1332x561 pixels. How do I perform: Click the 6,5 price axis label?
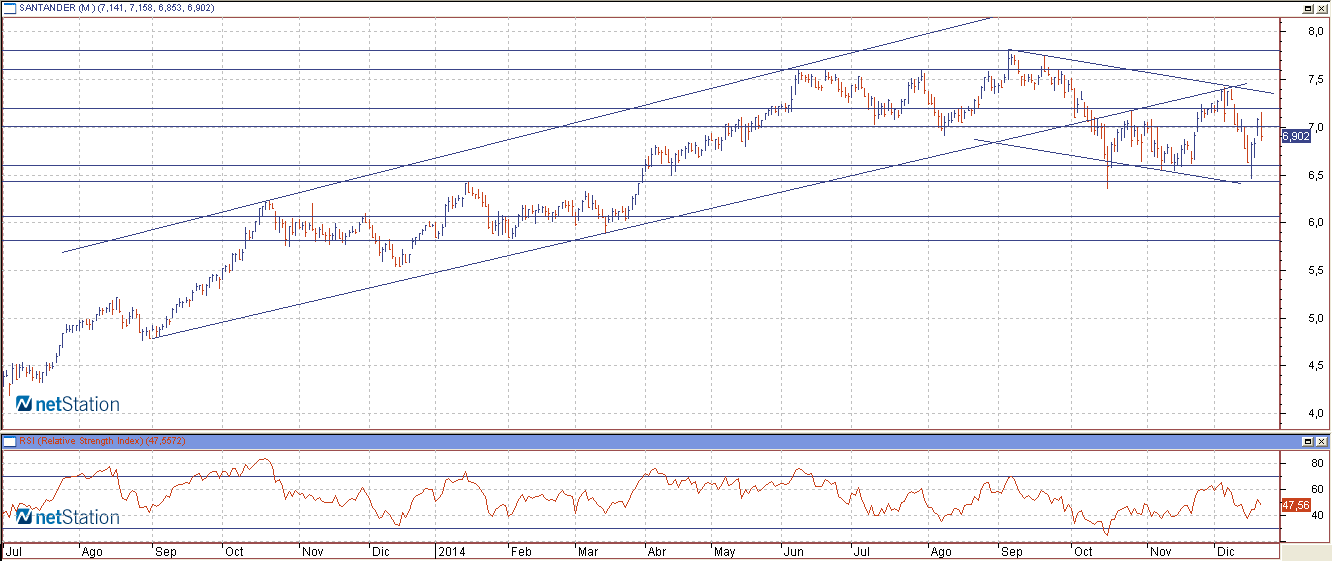1316,175
